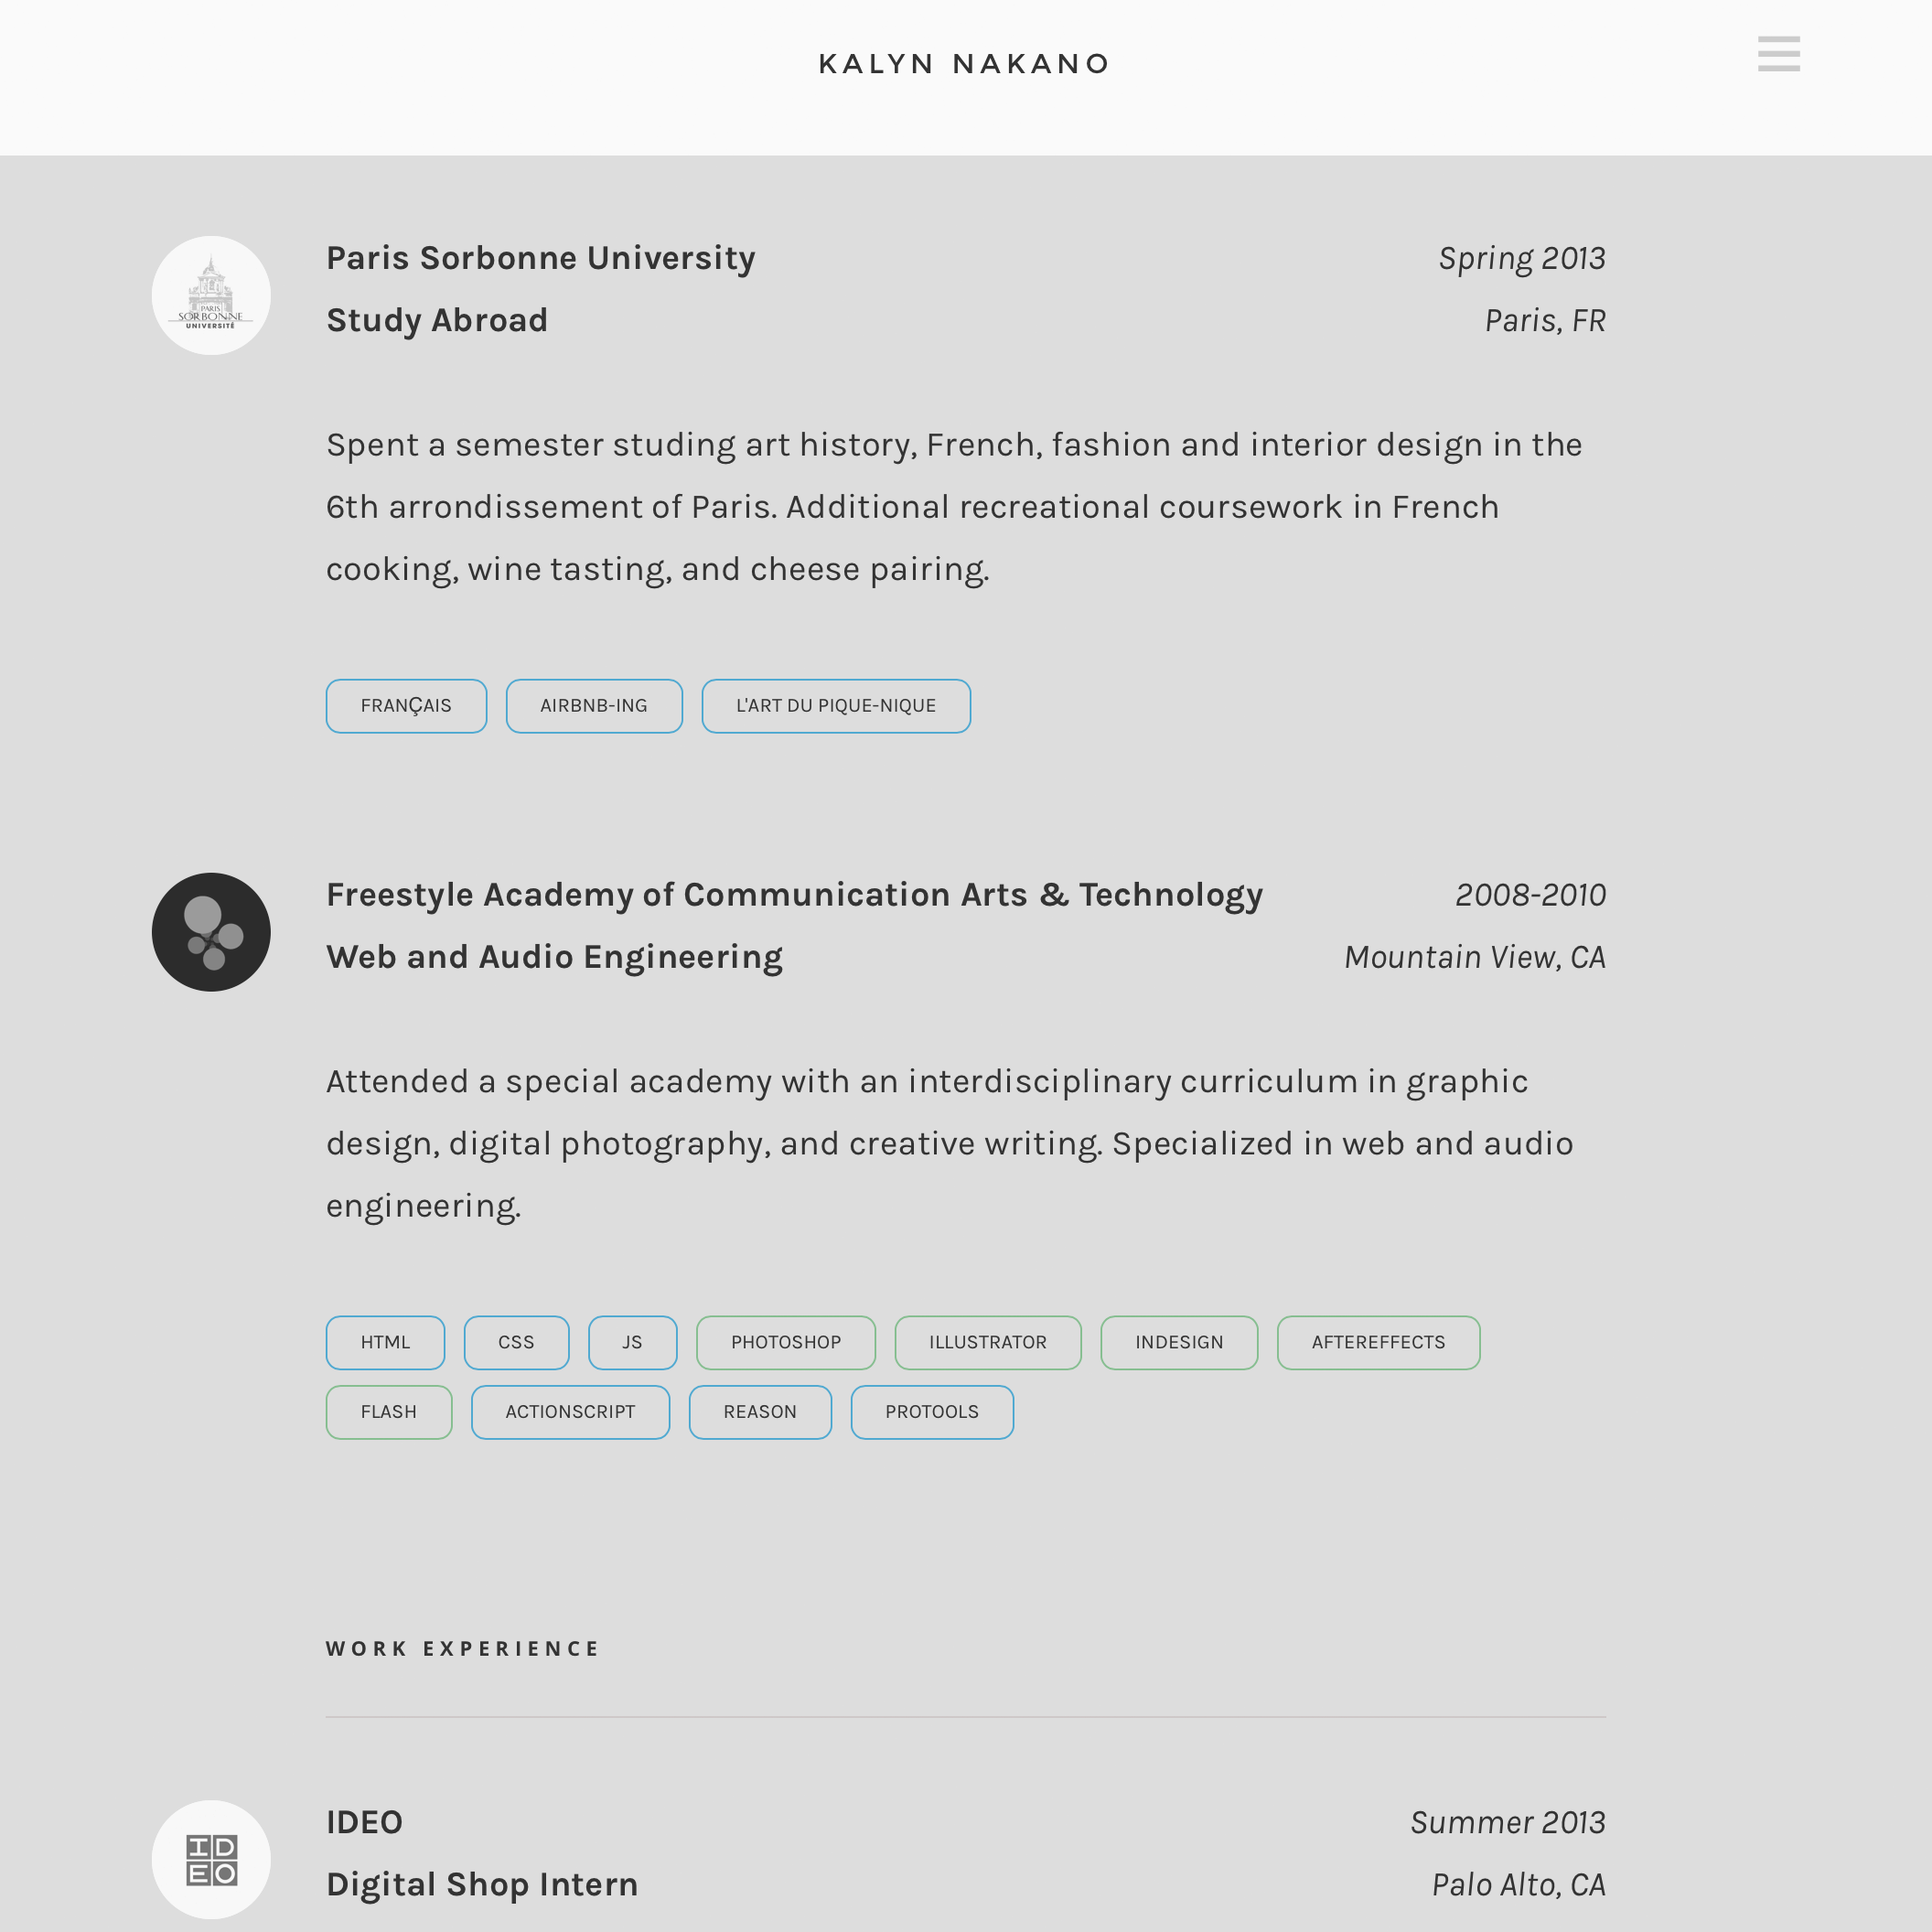Click the Paris Sorbonne University logo
This screenshot has width=1932, height=1932.
pyautogui.click(x=211, y=296)
